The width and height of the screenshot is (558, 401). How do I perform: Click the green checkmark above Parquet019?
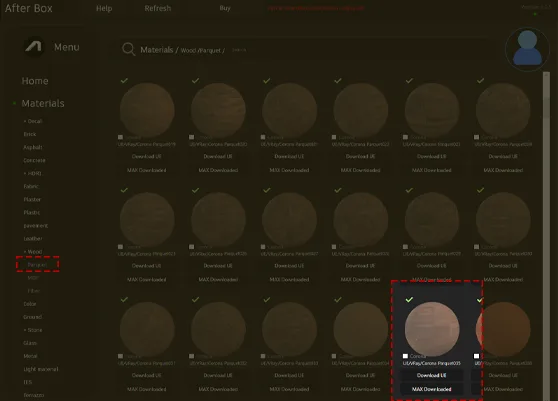124,81
